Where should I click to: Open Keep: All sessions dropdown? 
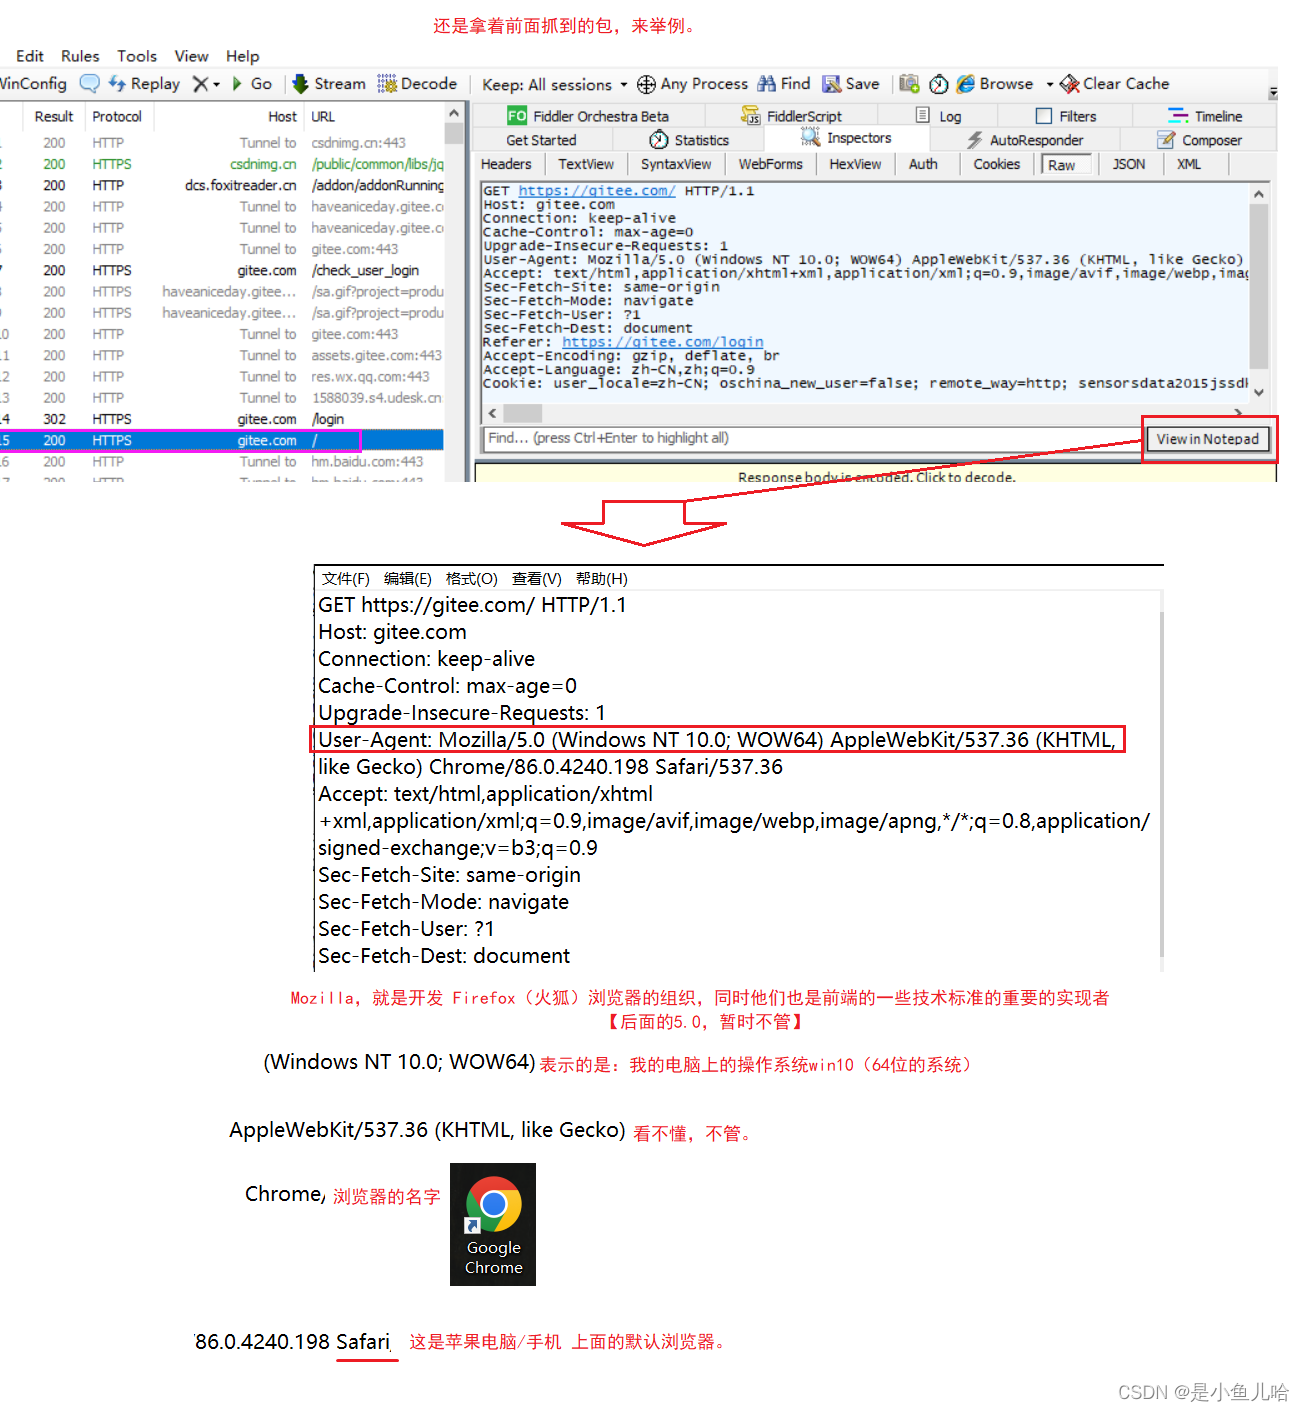(x=554, y=85)
